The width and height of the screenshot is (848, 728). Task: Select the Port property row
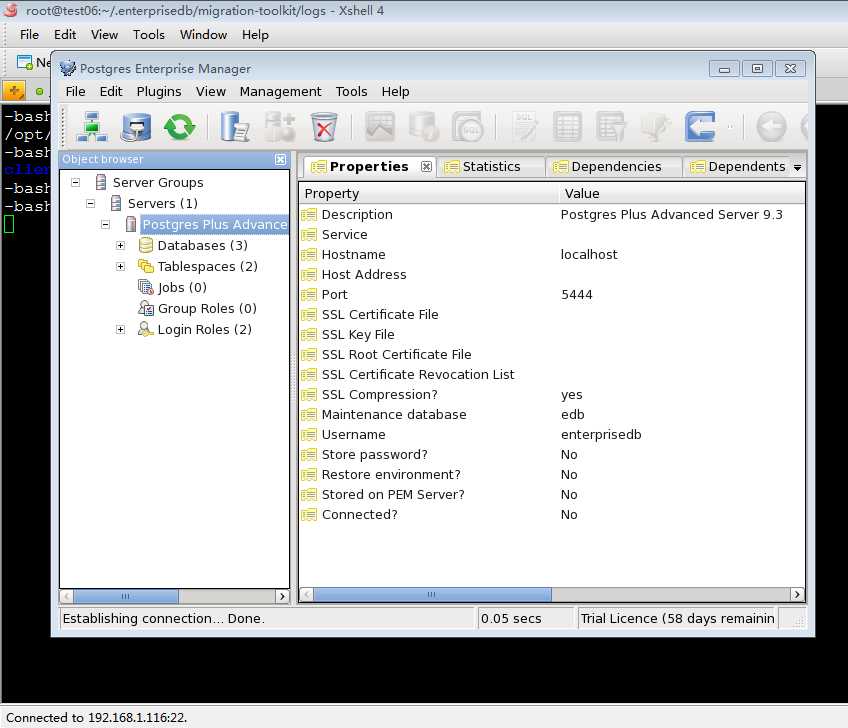pos(552,294)
